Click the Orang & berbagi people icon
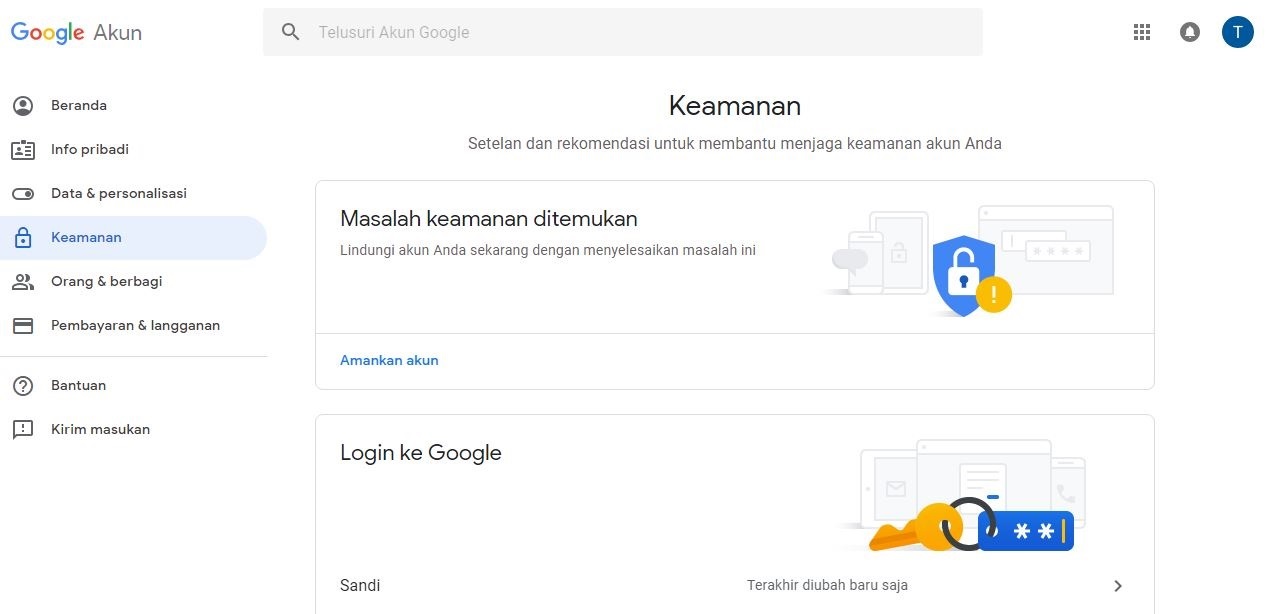 click(x=22, y=282)
